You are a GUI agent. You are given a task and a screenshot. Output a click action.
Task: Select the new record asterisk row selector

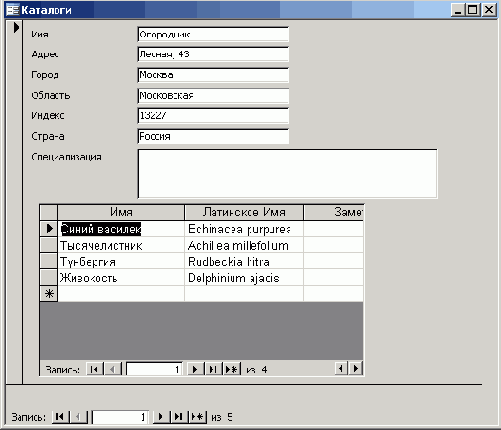(x=49, y=294)
